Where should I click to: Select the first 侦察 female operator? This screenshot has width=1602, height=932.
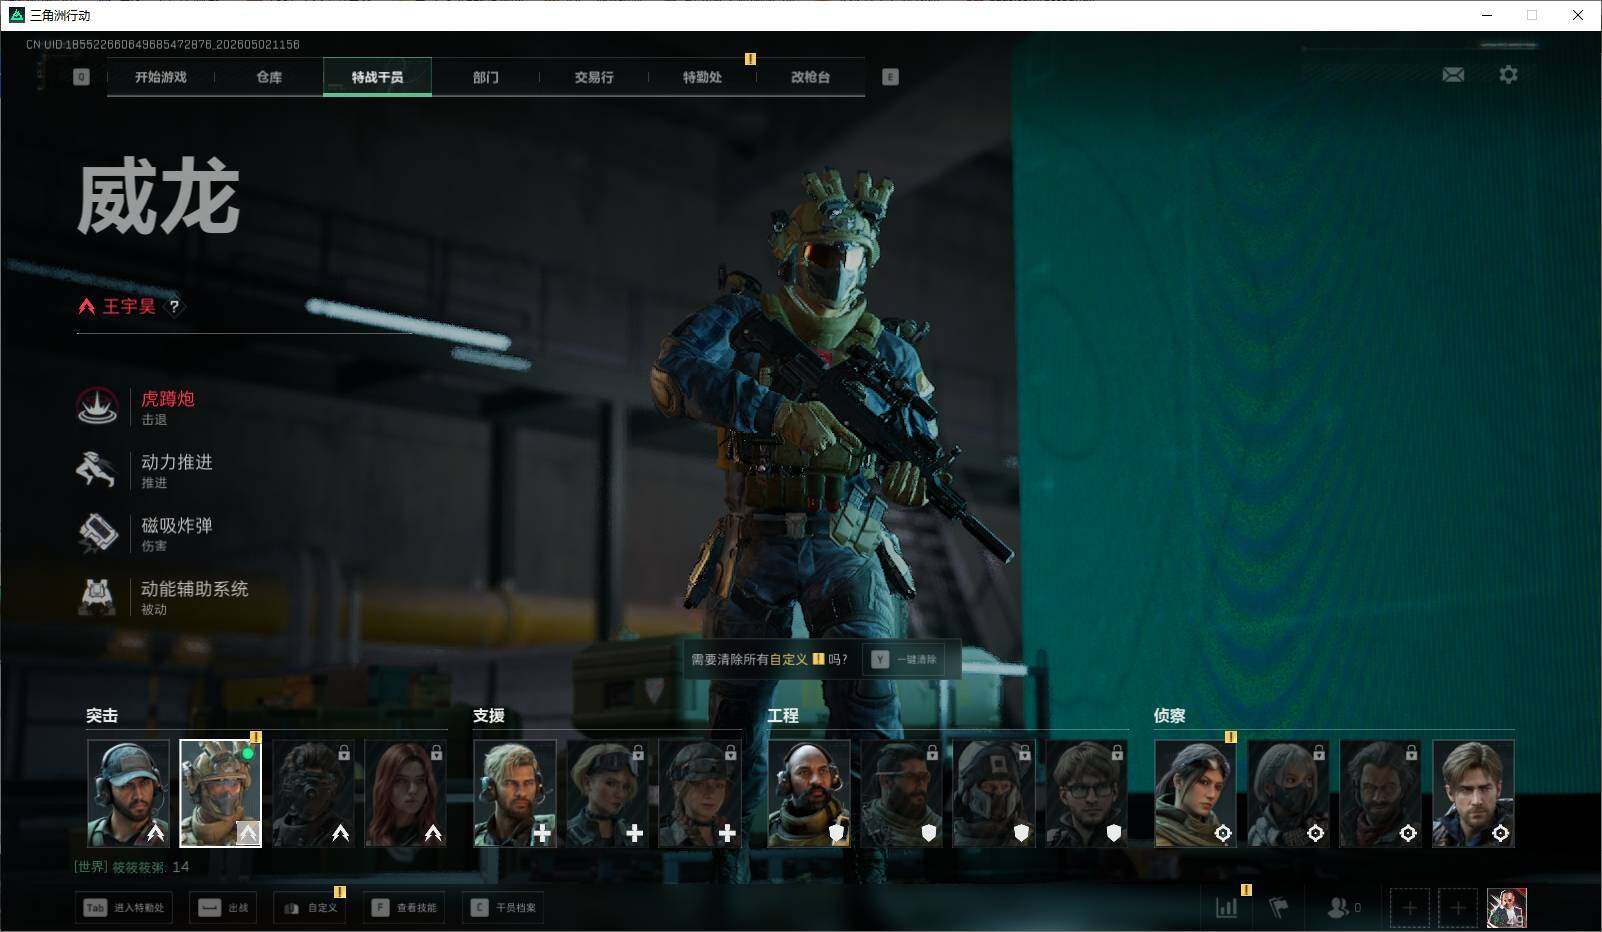click(x=1196, y=793)
